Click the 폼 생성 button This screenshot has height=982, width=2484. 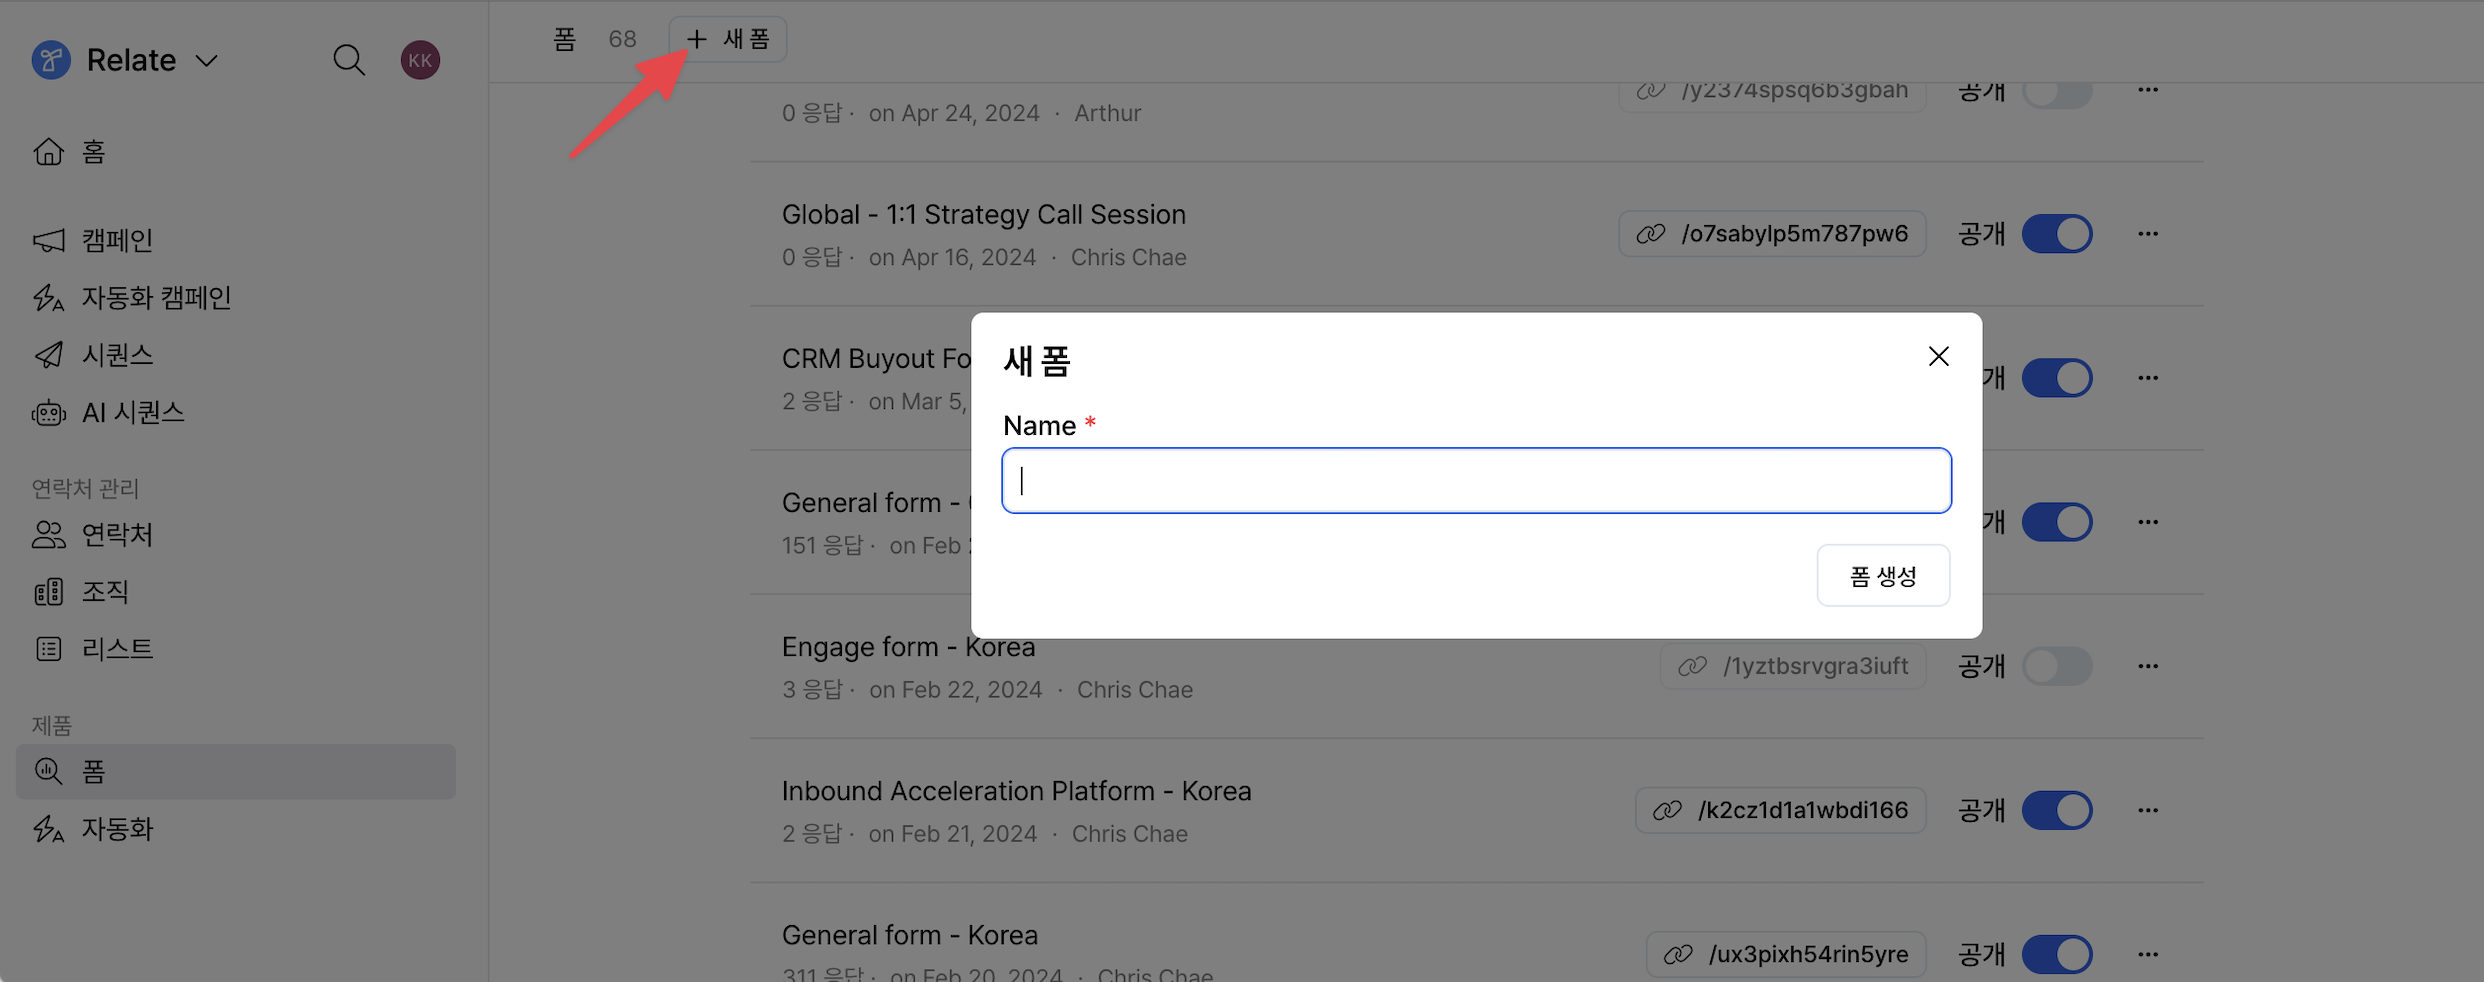tap(1883, 576)
